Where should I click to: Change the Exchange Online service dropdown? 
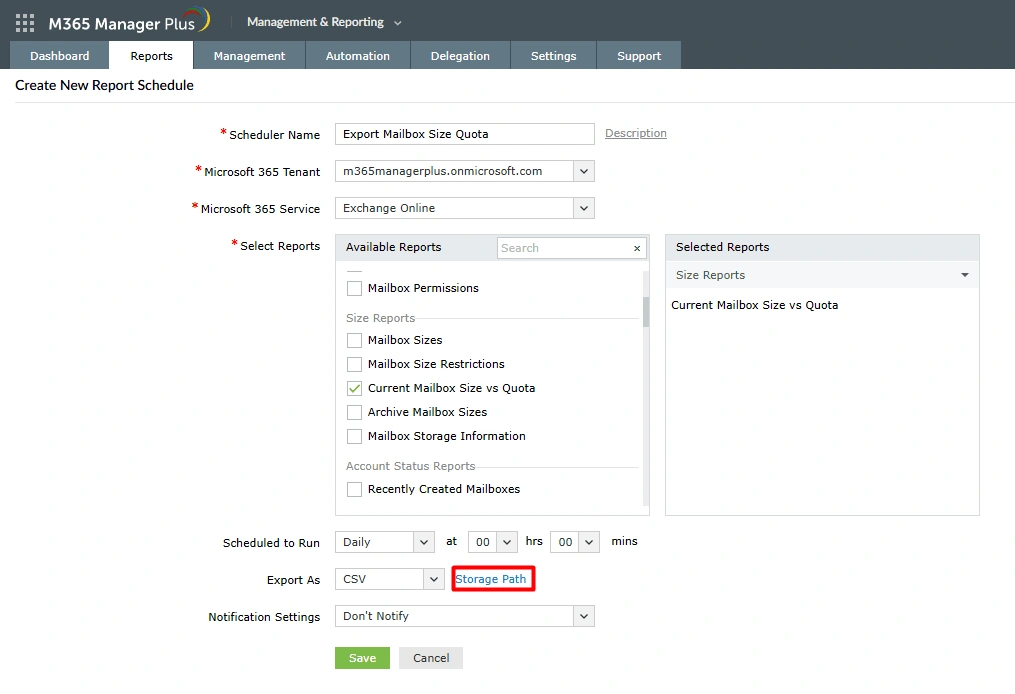pyautogui.click(x=583, y=208)
